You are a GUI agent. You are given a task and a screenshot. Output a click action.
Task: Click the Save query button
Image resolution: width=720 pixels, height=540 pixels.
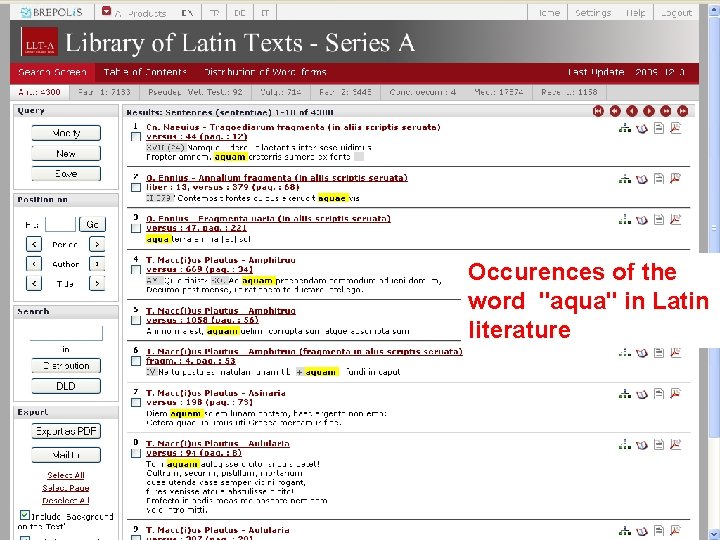[x=66, y=174]
